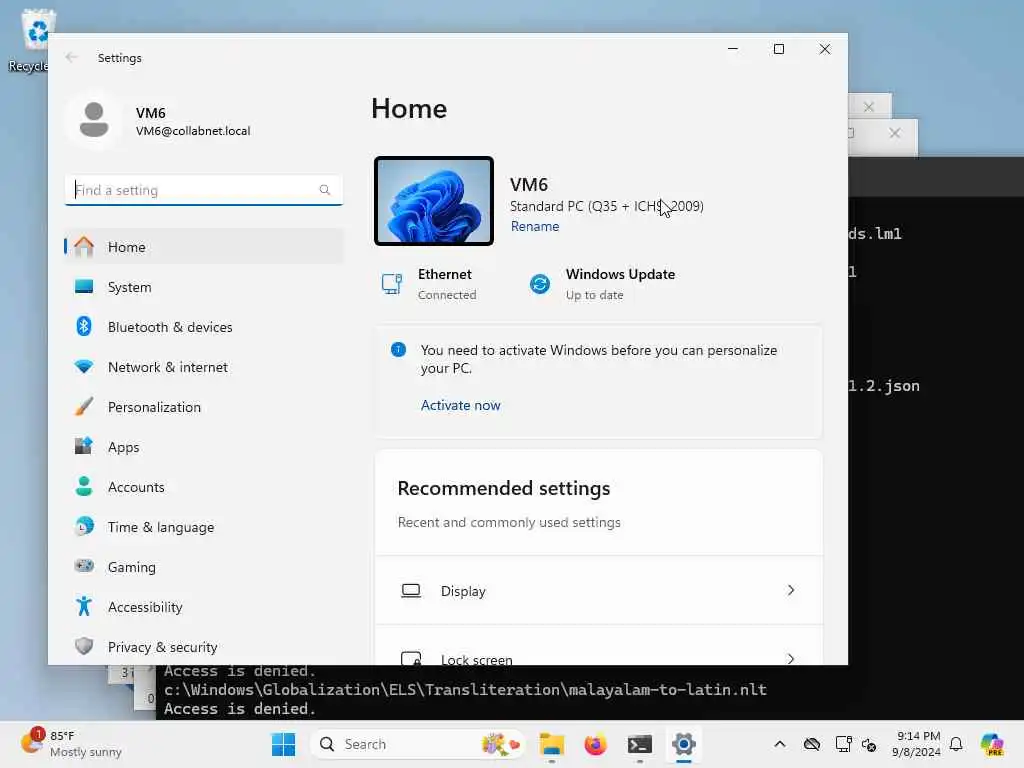This screenshot has height=768, width=1024.
Task: Open File Explorer from the taskbar
Action: pyautogui.click(x=552, y=744)
